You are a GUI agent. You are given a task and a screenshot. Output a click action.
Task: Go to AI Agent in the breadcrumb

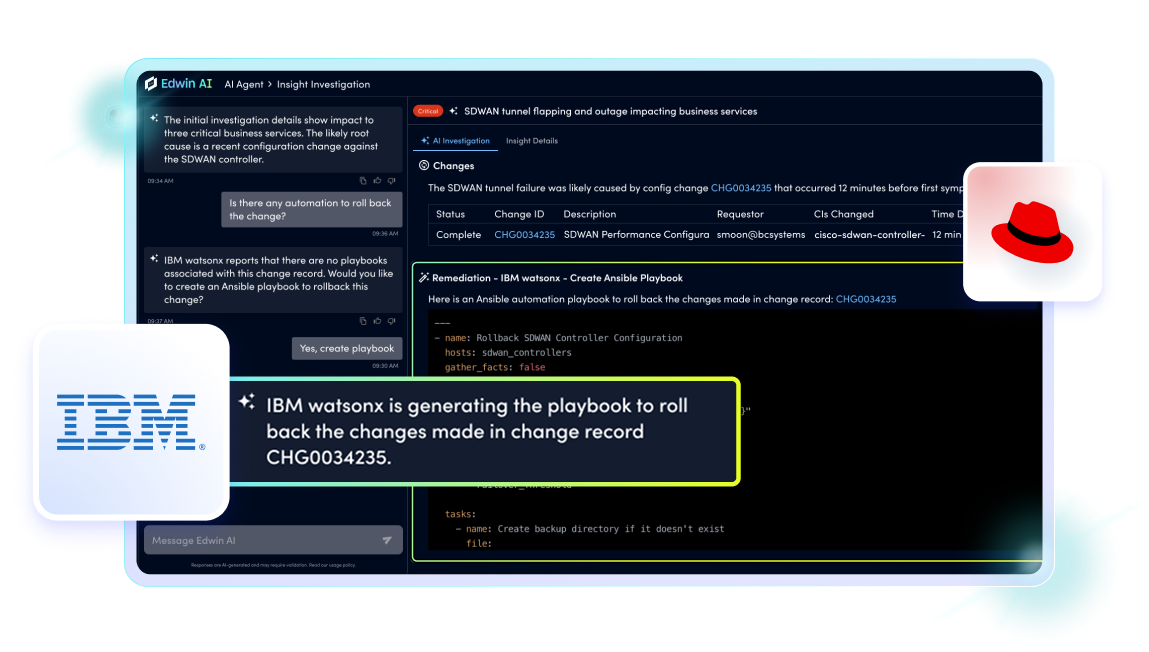pos(244,85)
